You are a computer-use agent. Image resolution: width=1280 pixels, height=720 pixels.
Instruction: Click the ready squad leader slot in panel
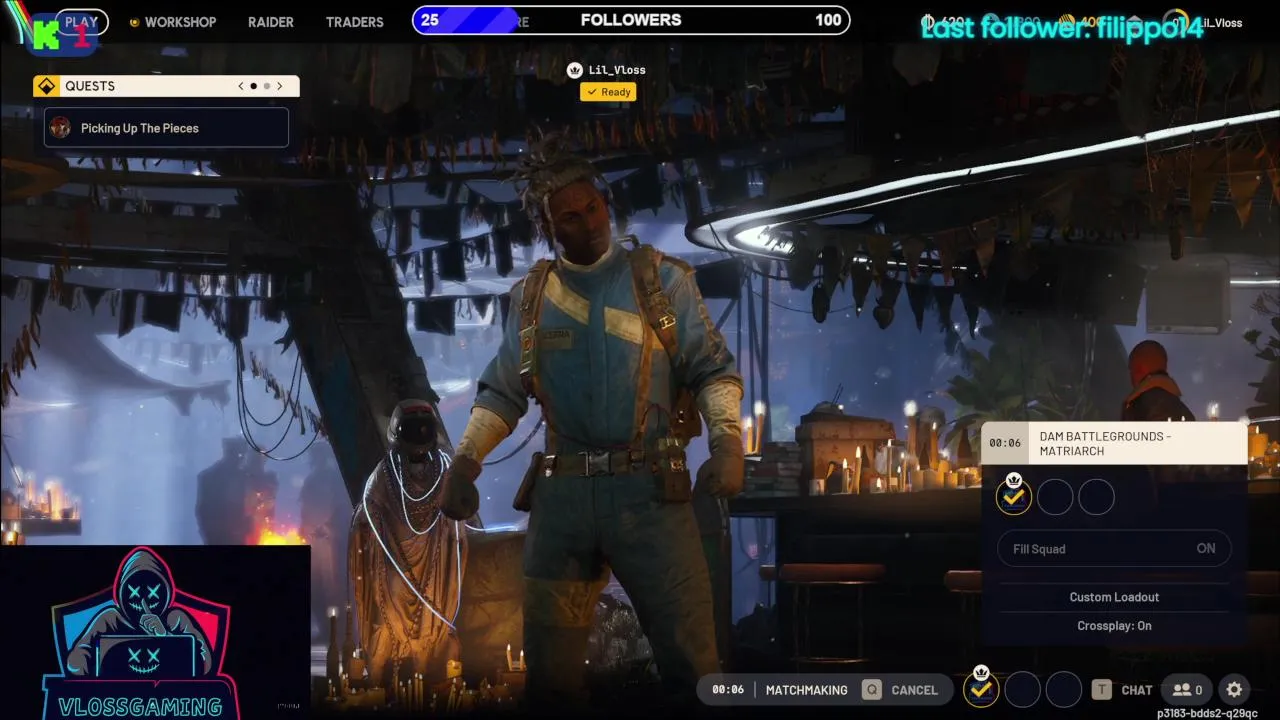tap(1013, 497)
